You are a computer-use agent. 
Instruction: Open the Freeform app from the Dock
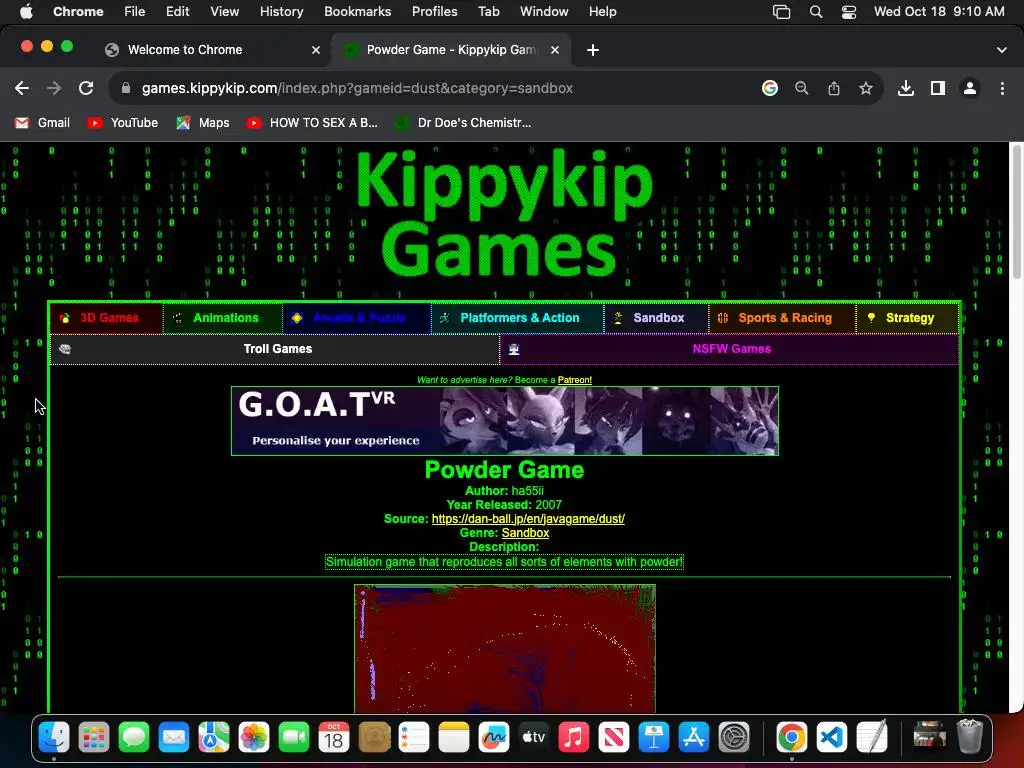click(x=494, y=738)
